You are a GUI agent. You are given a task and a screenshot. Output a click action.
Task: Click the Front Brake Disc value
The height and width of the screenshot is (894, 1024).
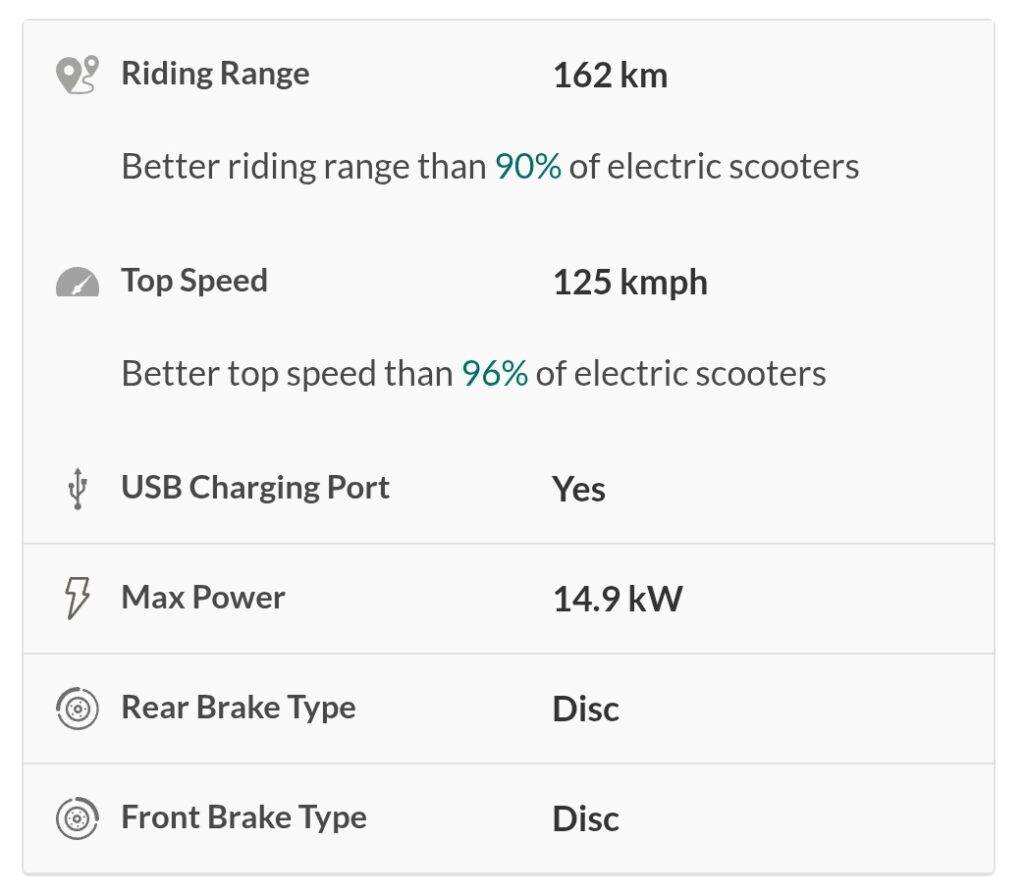[x=586, y=820]
